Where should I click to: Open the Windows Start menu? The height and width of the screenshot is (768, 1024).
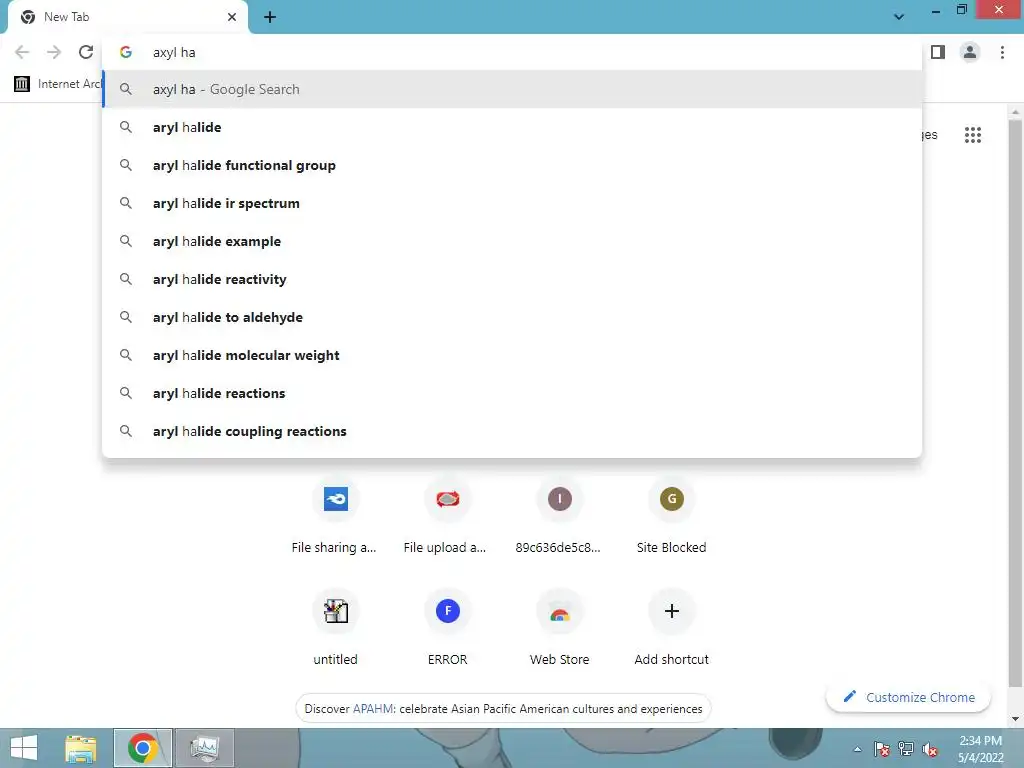24,748
